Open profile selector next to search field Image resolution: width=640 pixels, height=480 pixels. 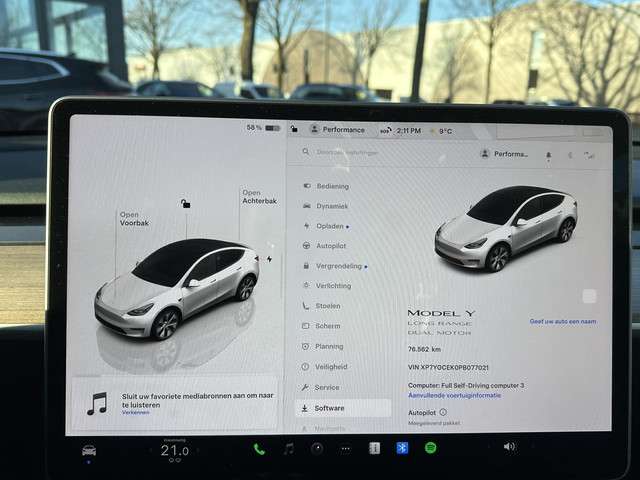pyautogui.click(x=504, y=154)
